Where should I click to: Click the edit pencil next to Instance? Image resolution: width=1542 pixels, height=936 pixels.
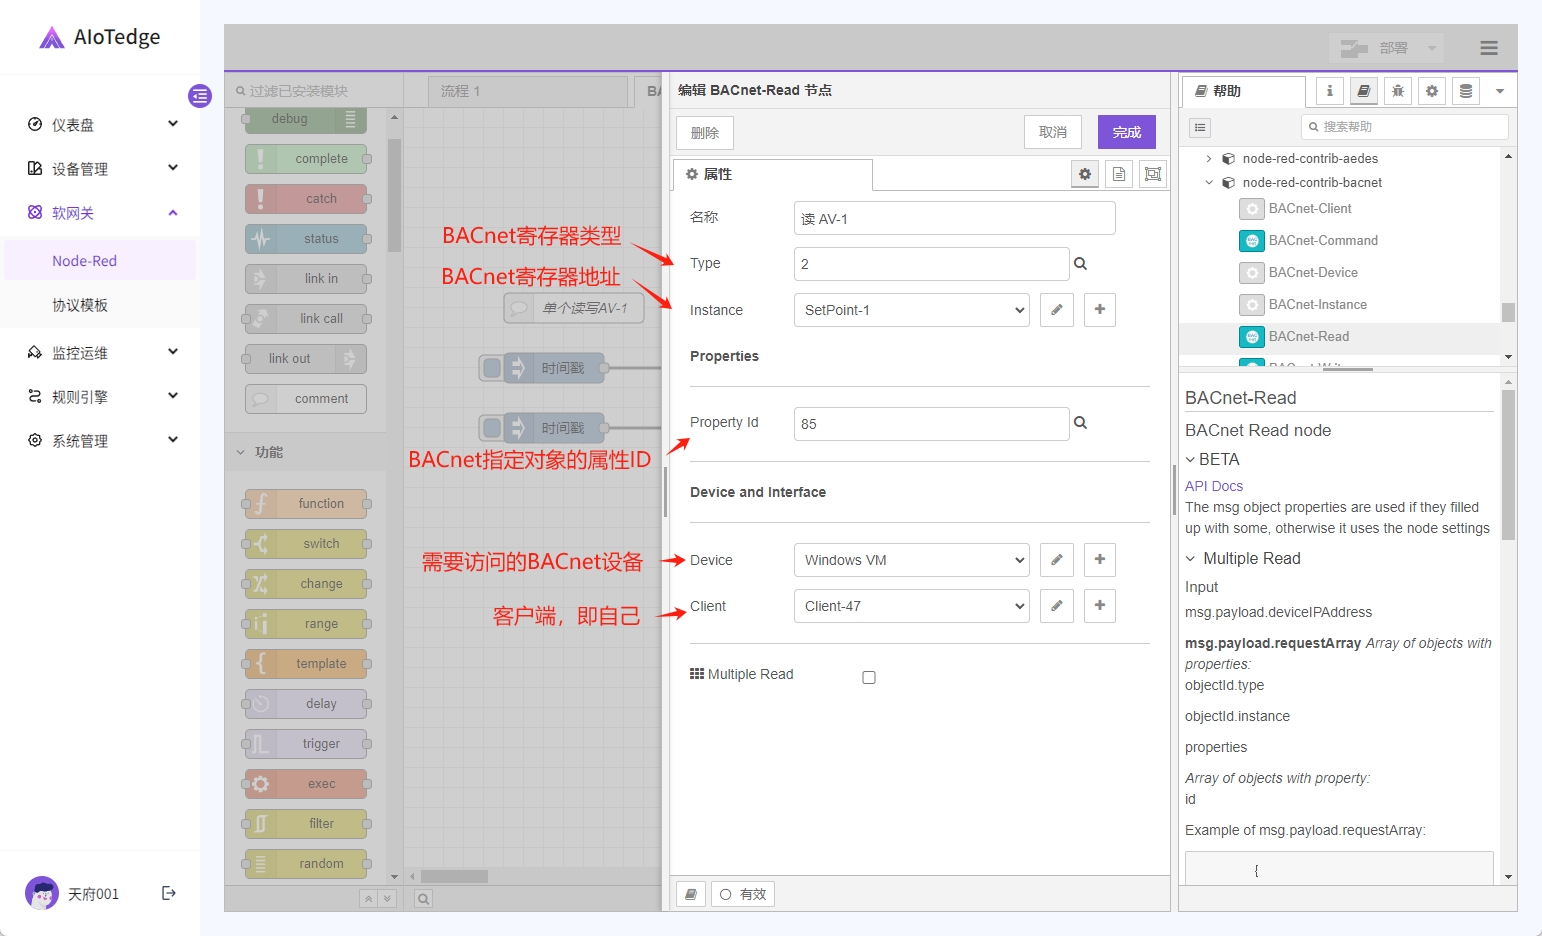[1056, 310]
